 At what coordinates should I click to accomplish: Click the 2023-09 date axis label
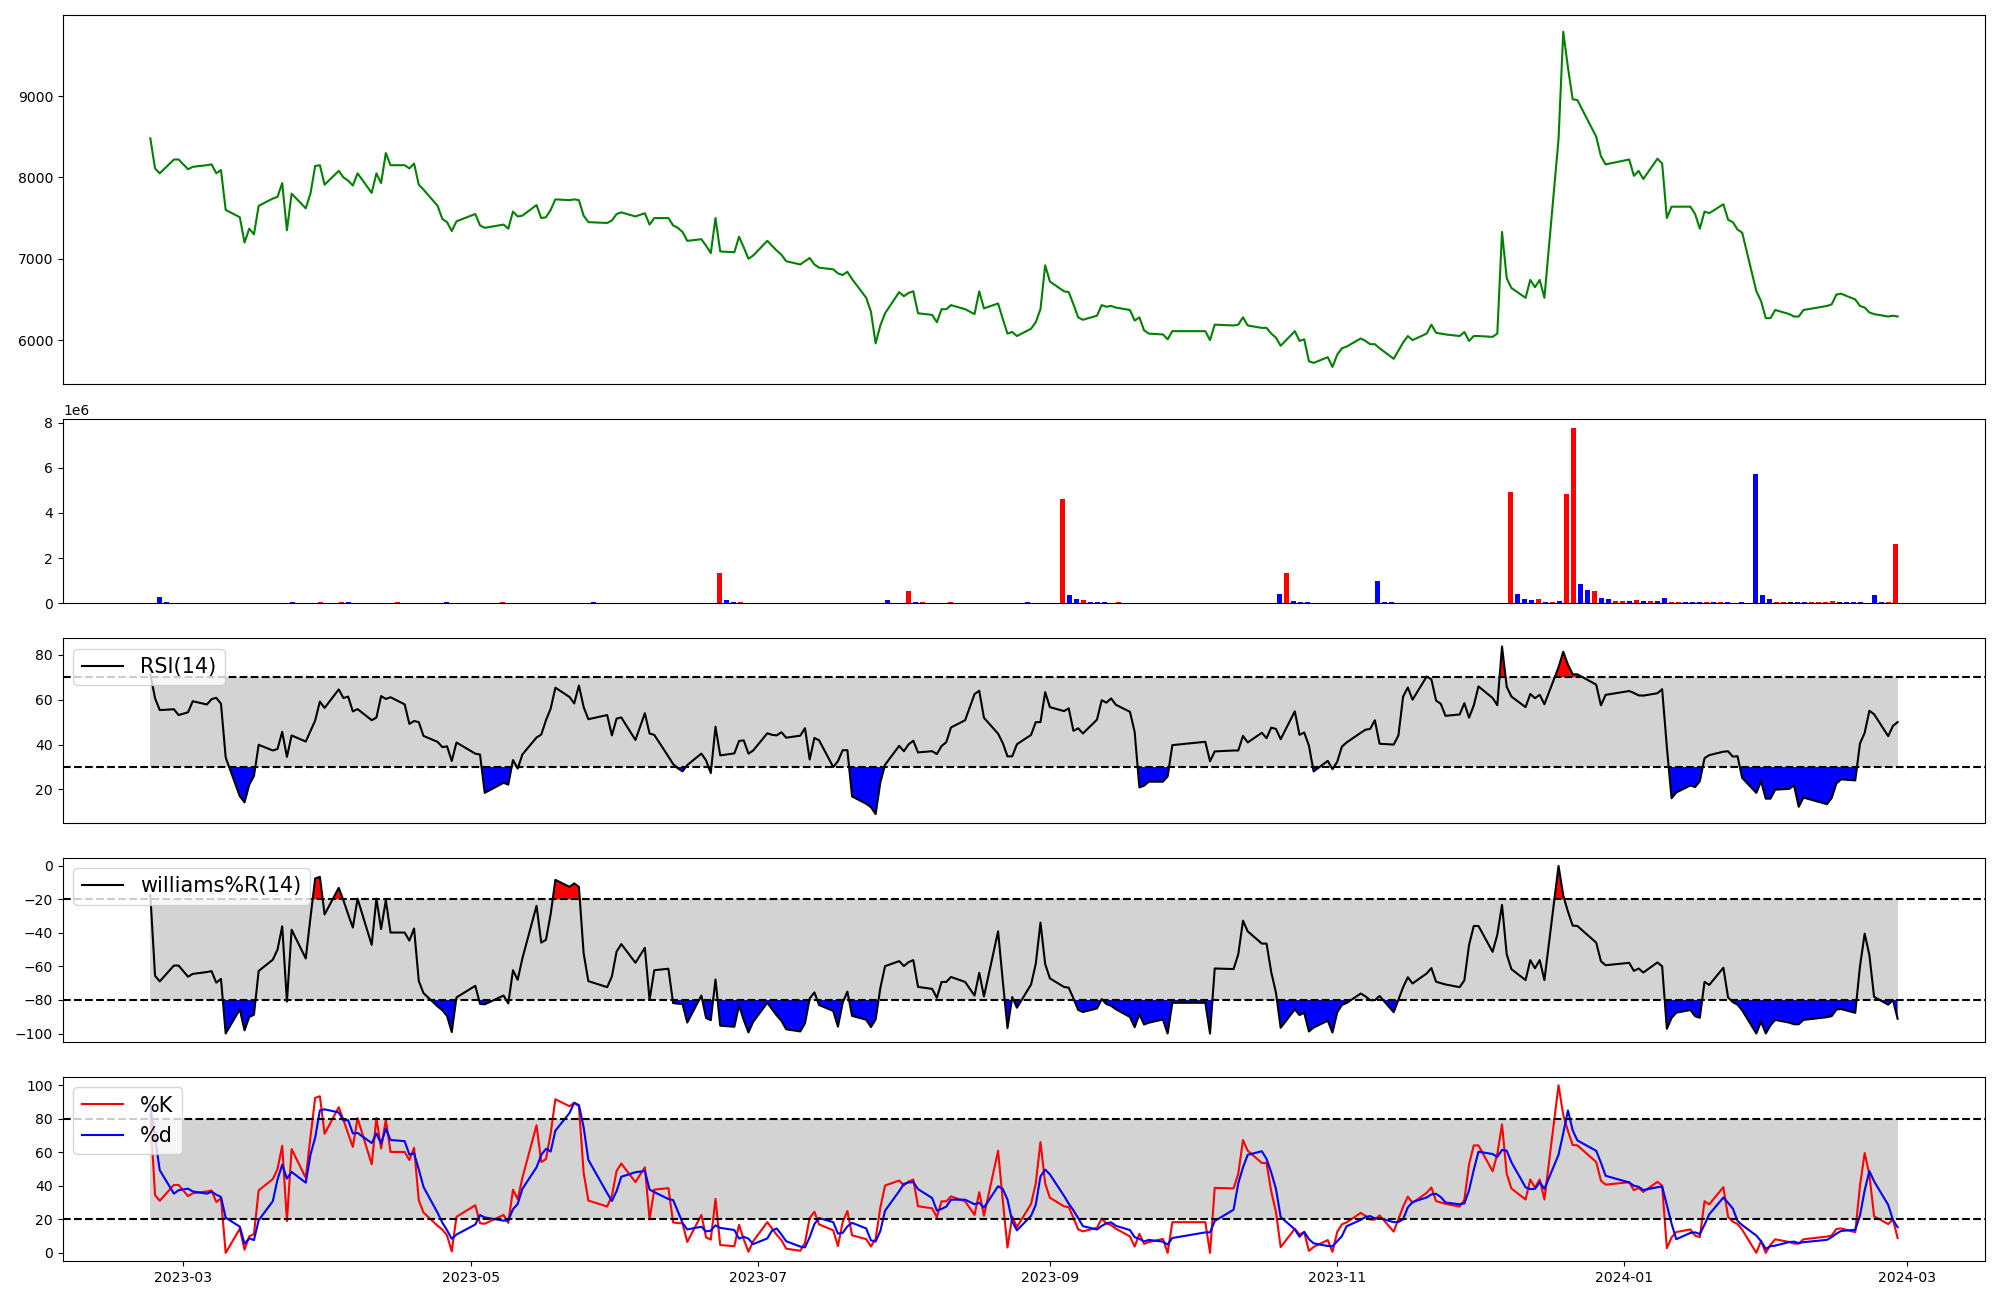[x=1051, y=1277]
